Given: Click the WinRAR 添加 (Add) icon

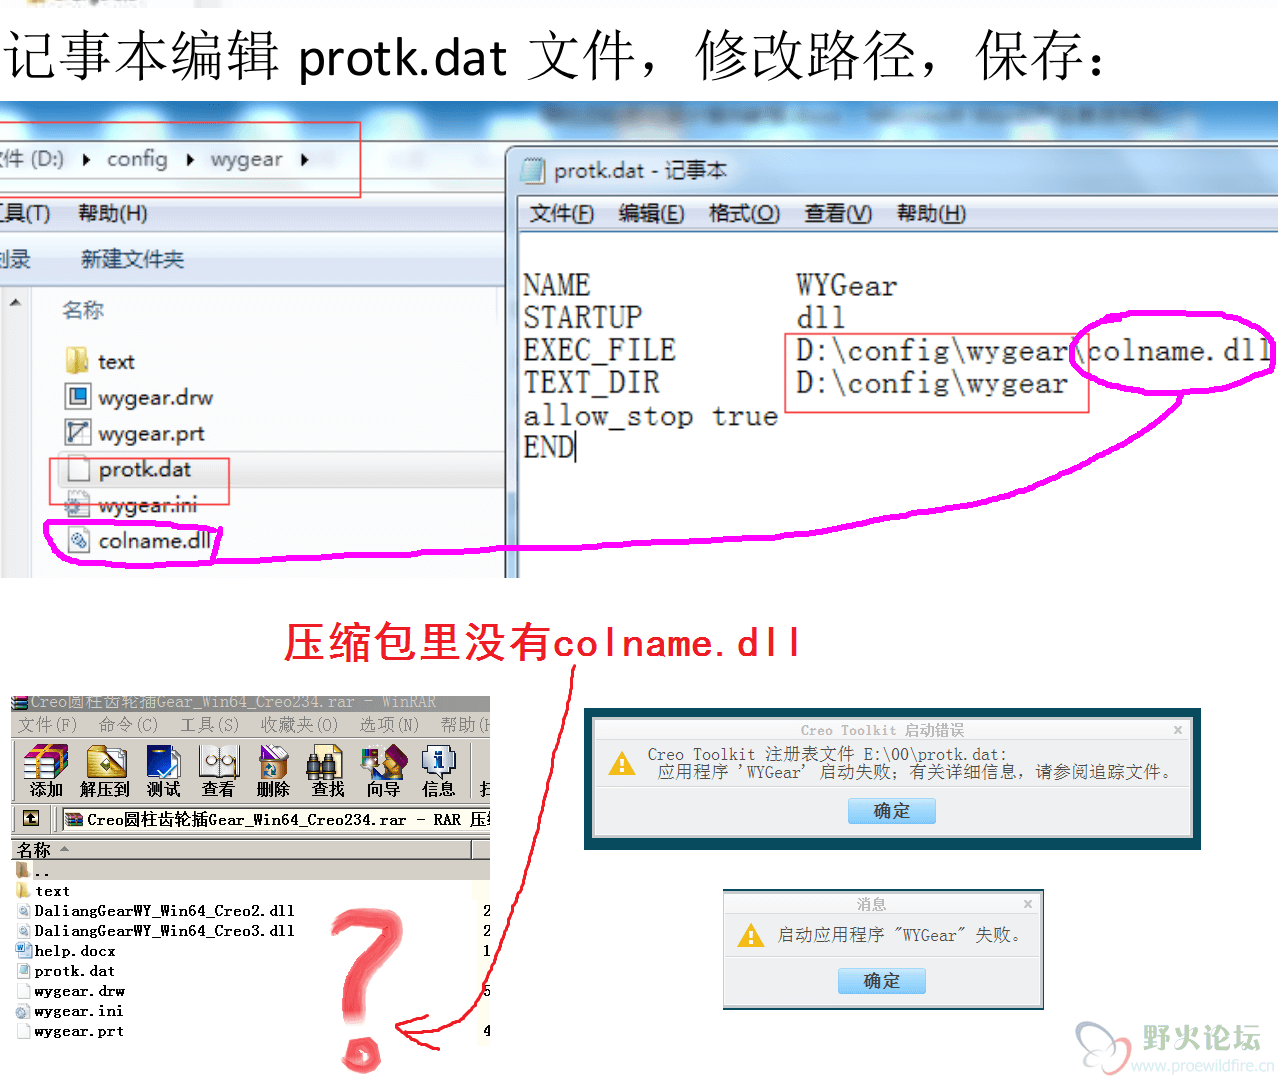Looking at the screenshot, I should pyautogui.click(x=45, y=771).
